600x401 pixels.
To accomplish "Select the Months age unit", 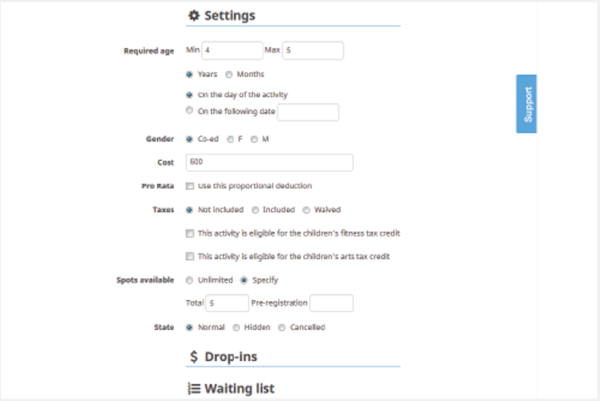I will [x=229, y=73].
